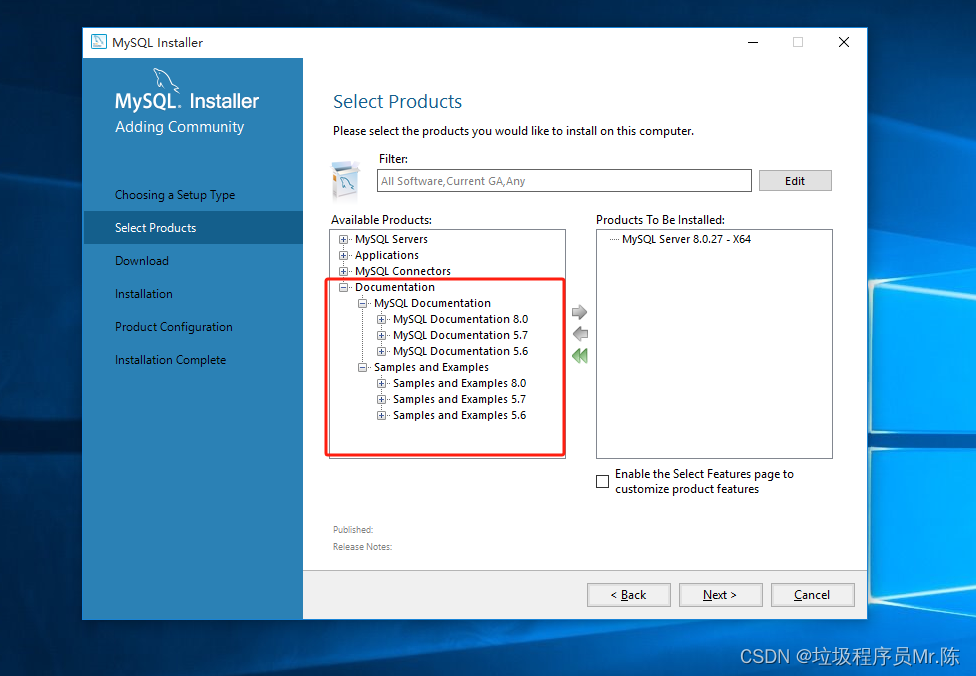976x676 pixels.
Task: Open the Download step
Action: click(x=142, y=261)
